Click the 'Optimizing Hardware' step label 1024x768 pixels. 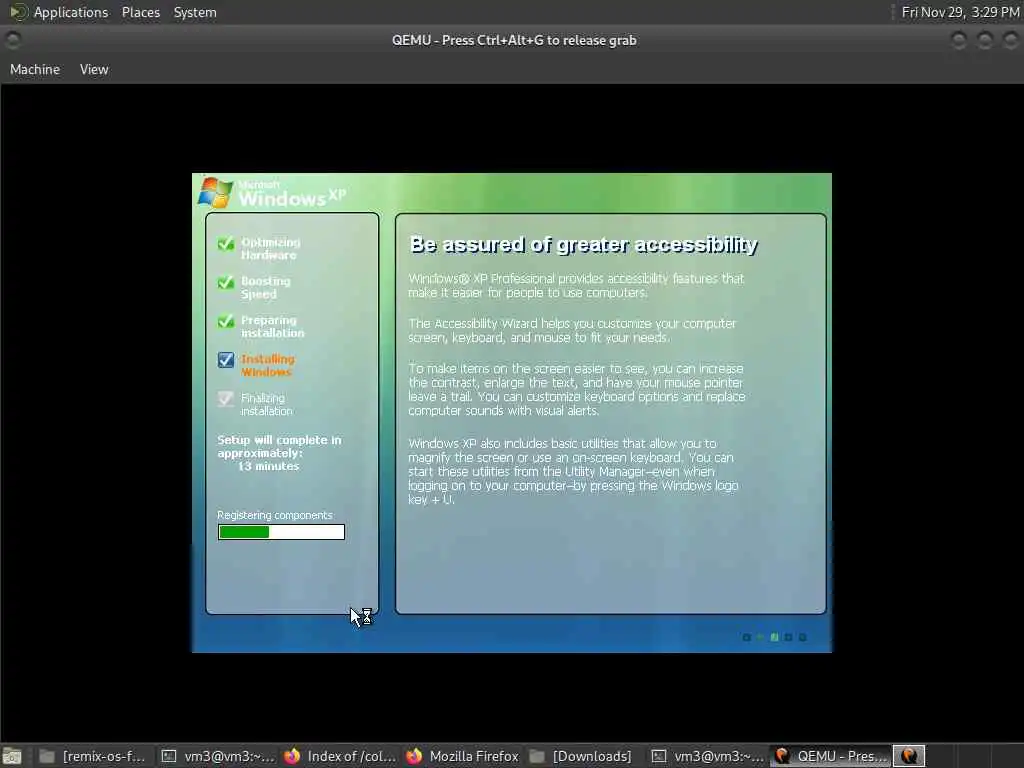tap(270, 248)
